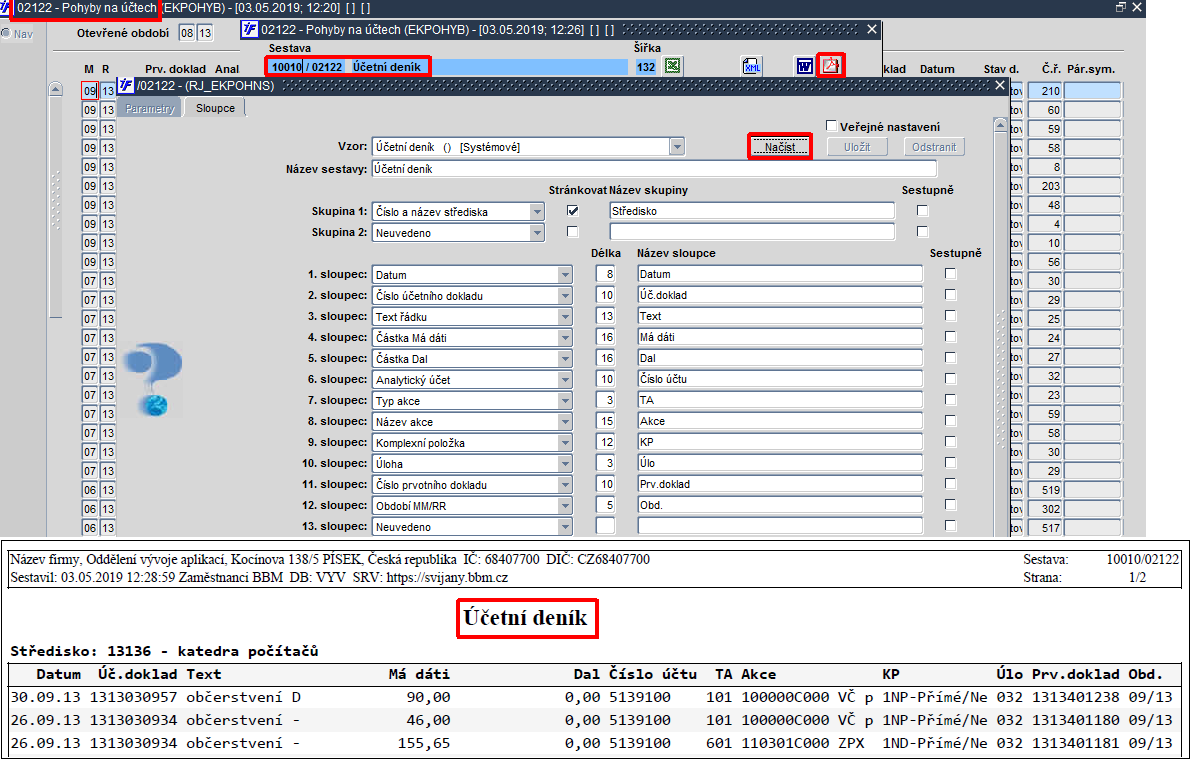Click the Název sestavy text field
1193x761 pixels.
click(654, 169)
